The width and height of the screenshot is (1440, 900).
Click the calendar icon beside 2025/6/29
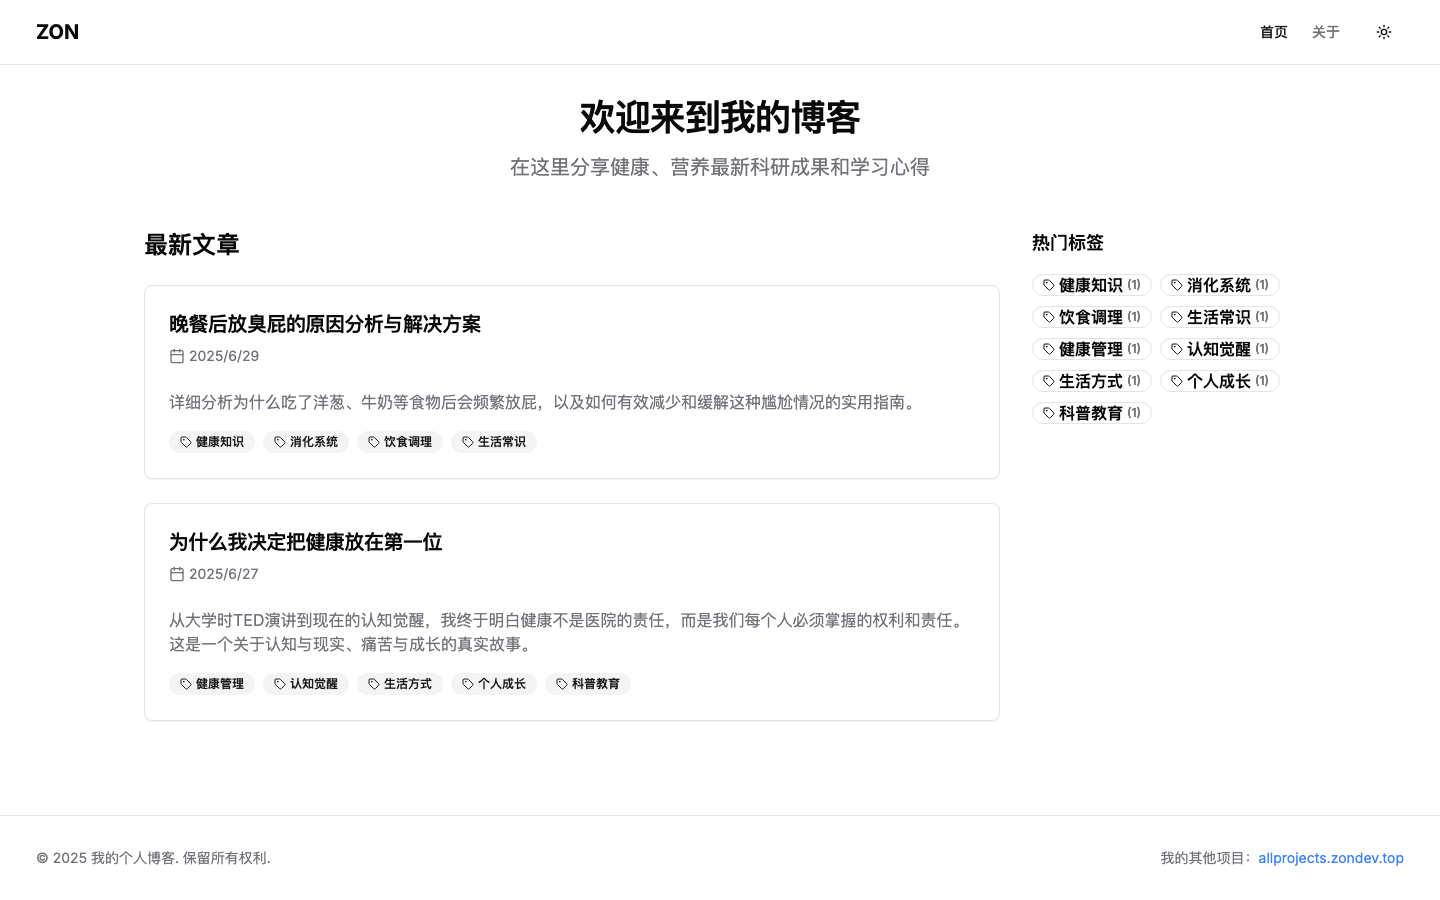[177, 355]
